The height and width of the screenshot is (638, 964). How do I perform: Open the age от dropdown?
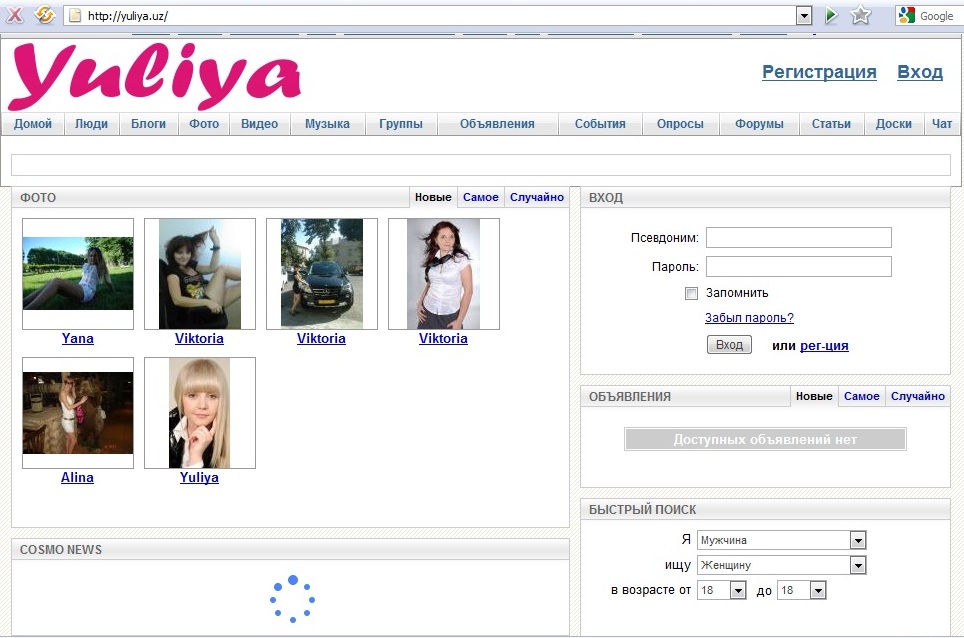(722, 590)
